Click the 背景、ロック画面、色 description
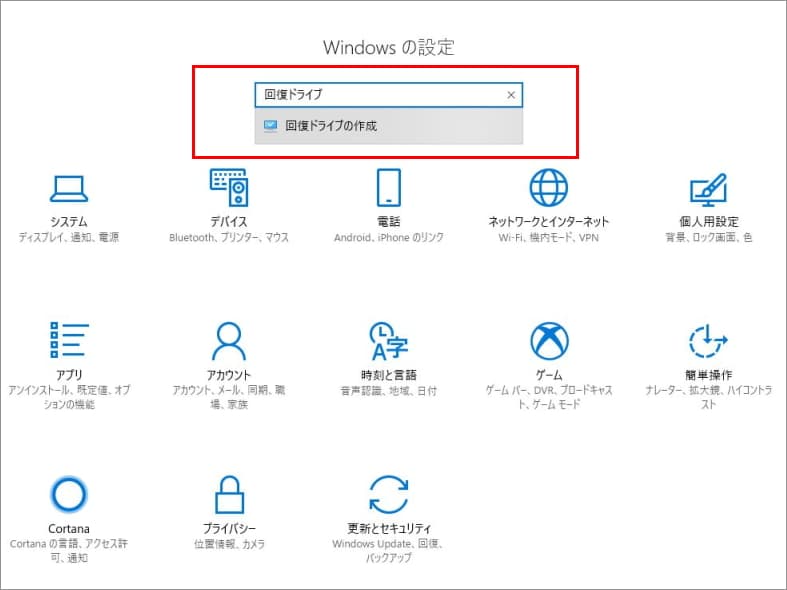Viewport: 787px width, 590px height. [x=709, y=237]
